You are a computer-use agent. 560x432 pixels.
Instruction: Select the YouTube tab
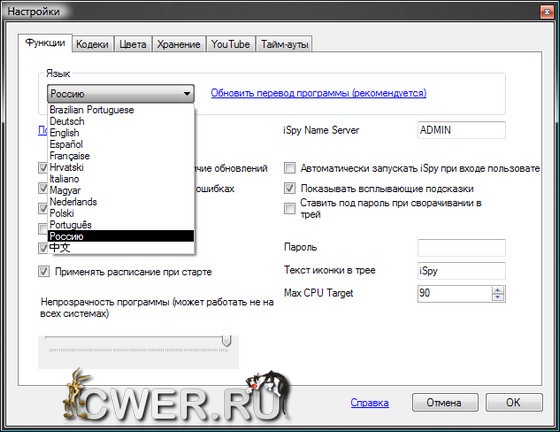[230, 44]
